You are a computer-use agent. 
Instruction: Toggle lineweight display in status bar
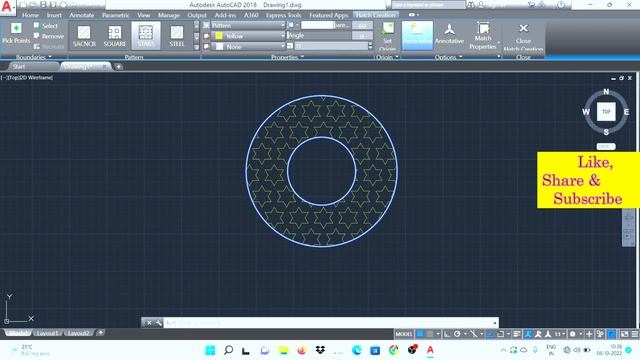click(517, 334)
